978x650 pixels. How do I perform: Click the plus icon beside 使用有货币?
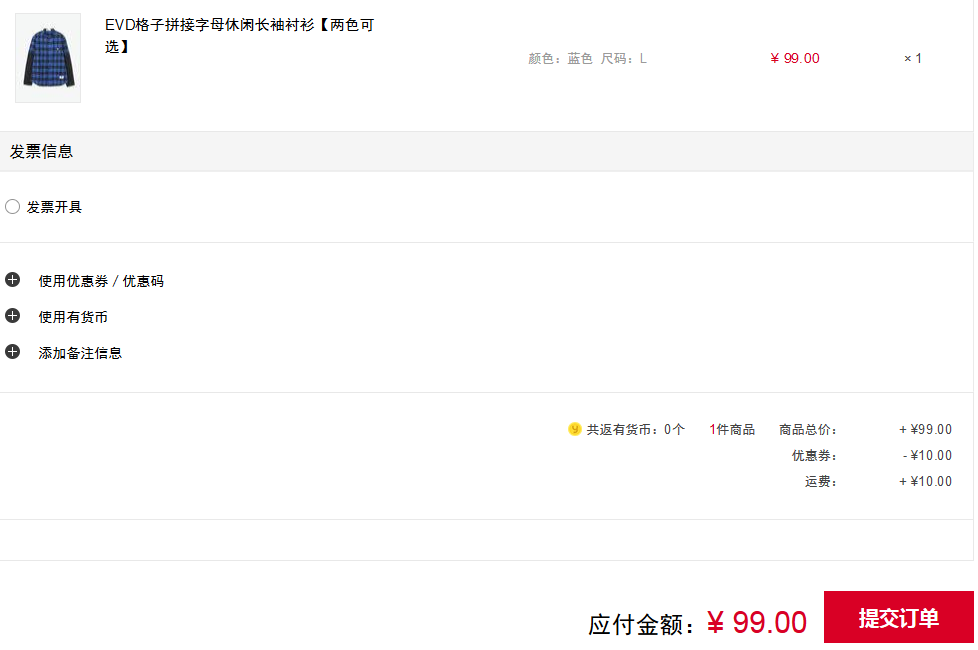(12, 316)
